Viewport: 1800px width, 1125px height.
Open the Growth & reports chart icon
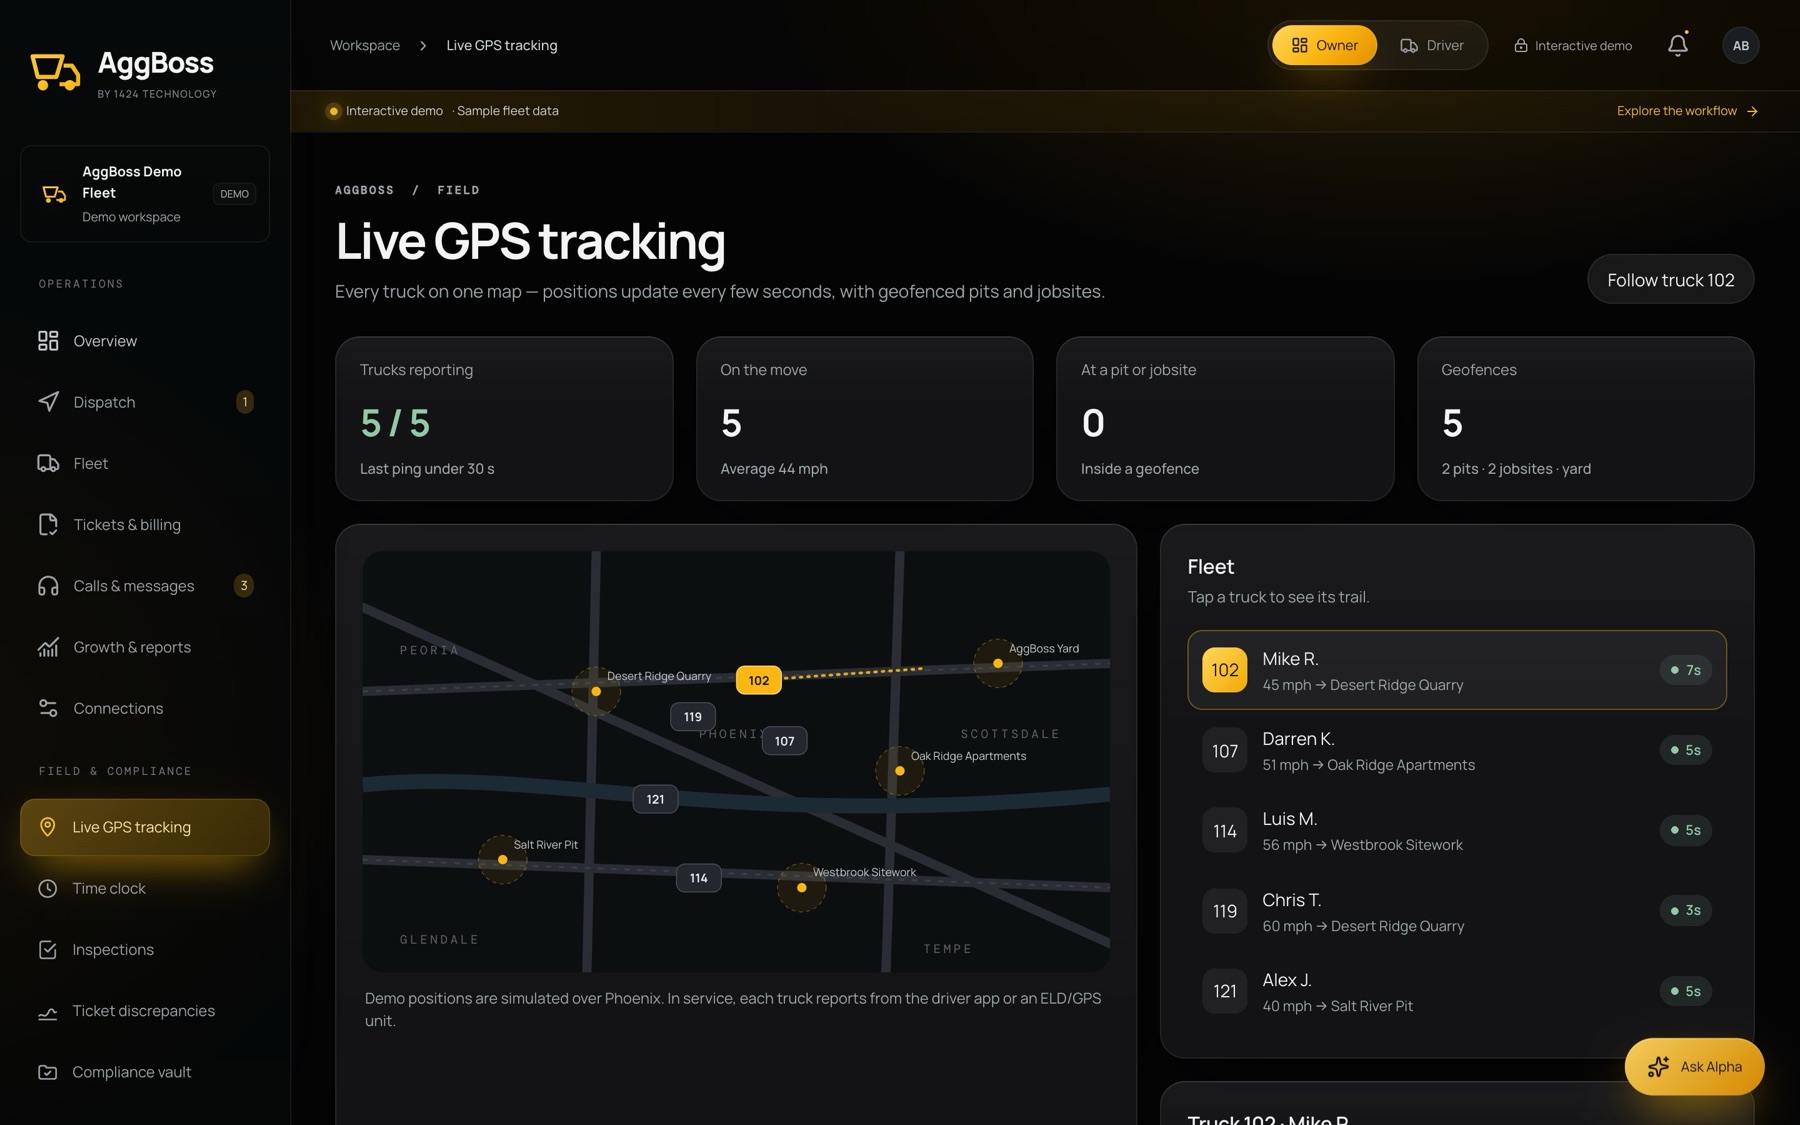click(48, 647)
